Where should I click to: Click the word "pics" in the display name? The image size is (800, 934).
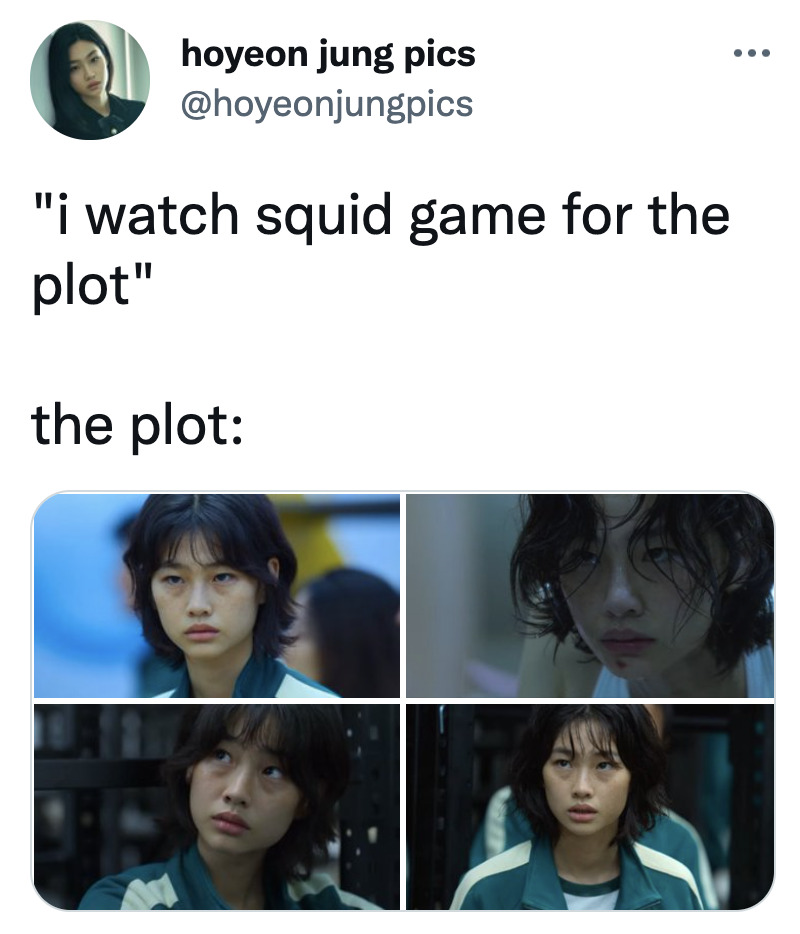point(440,56)
